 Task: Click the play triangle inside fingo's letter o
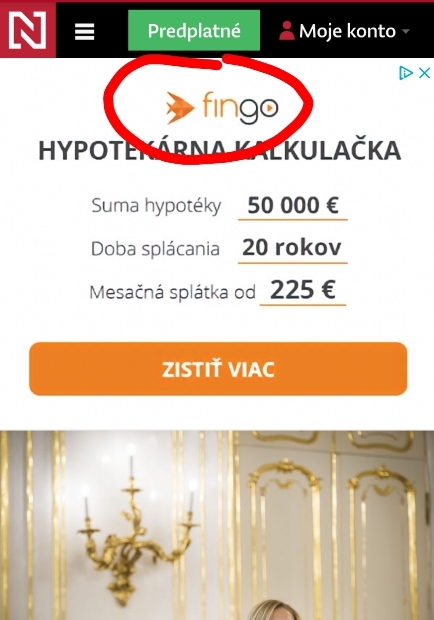pyautogui.click(x=270, y=108)
